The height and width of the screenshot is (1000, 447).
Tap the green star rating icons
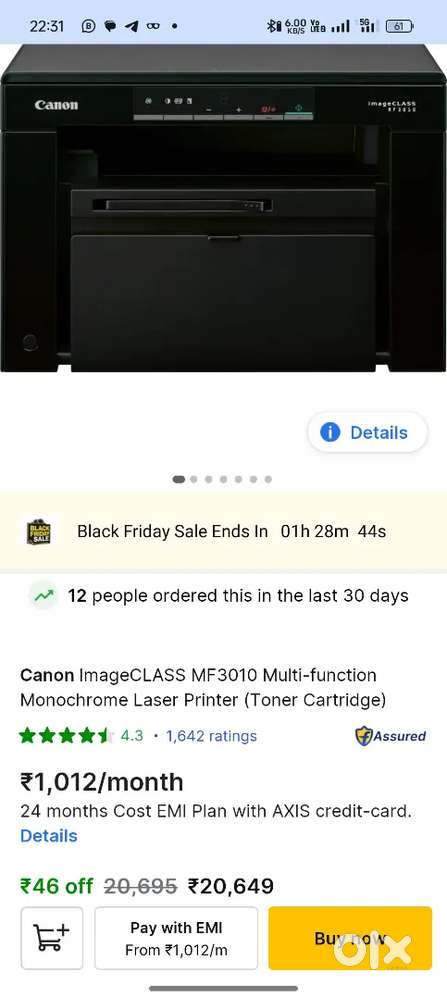click(x=66, y=736)
